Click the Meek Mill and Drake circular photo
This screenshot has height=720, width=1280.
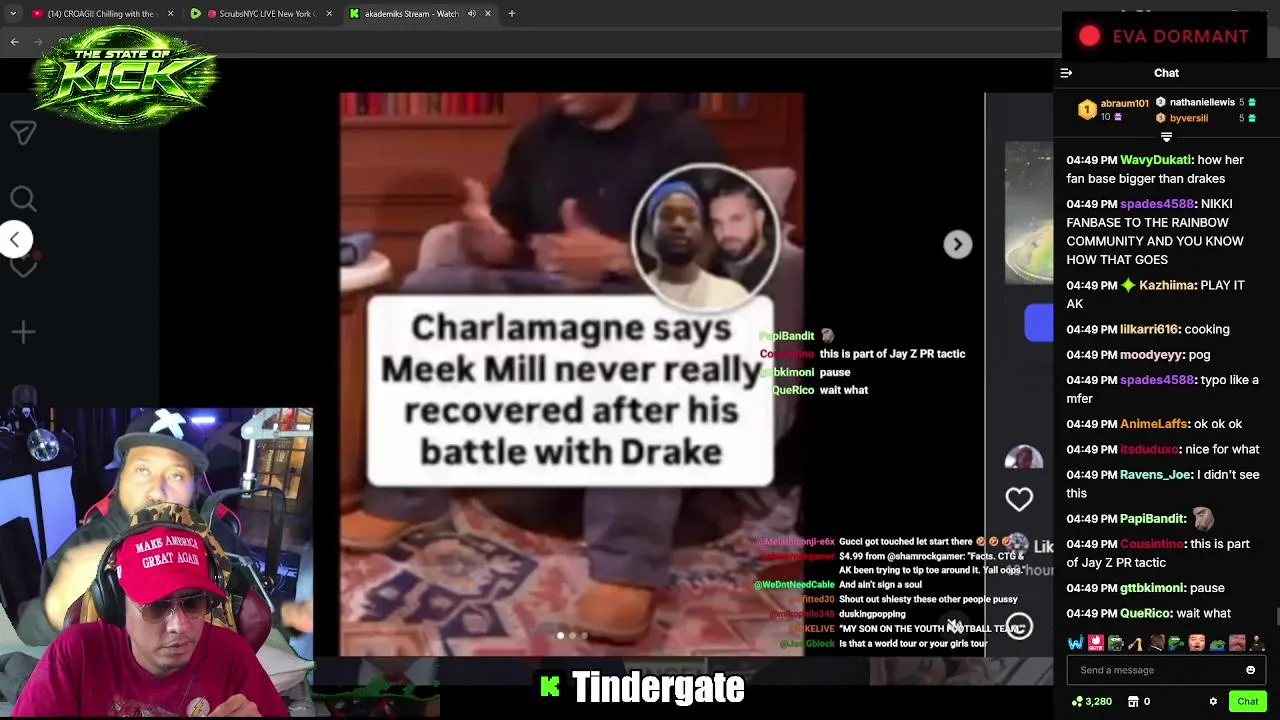click(706, 237)
